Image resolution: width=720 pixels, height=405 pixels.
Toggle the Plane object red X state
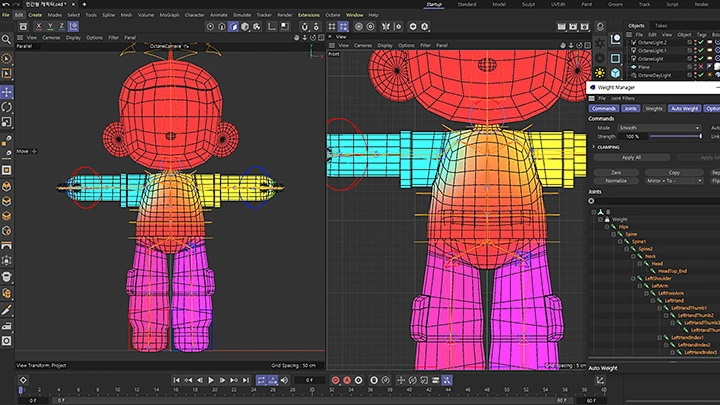point(701,67)
